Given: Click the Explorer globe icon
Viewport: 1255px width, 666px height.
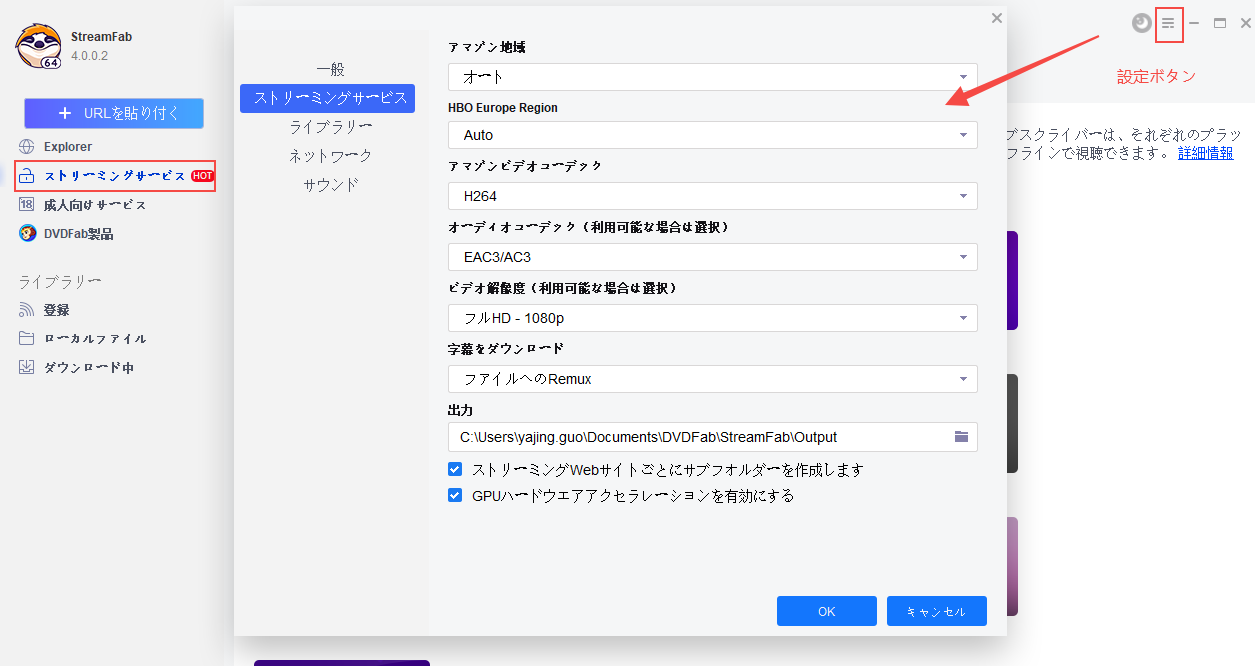Looking at the screenshot, I should pyautogui.click(x=26, y=147).
